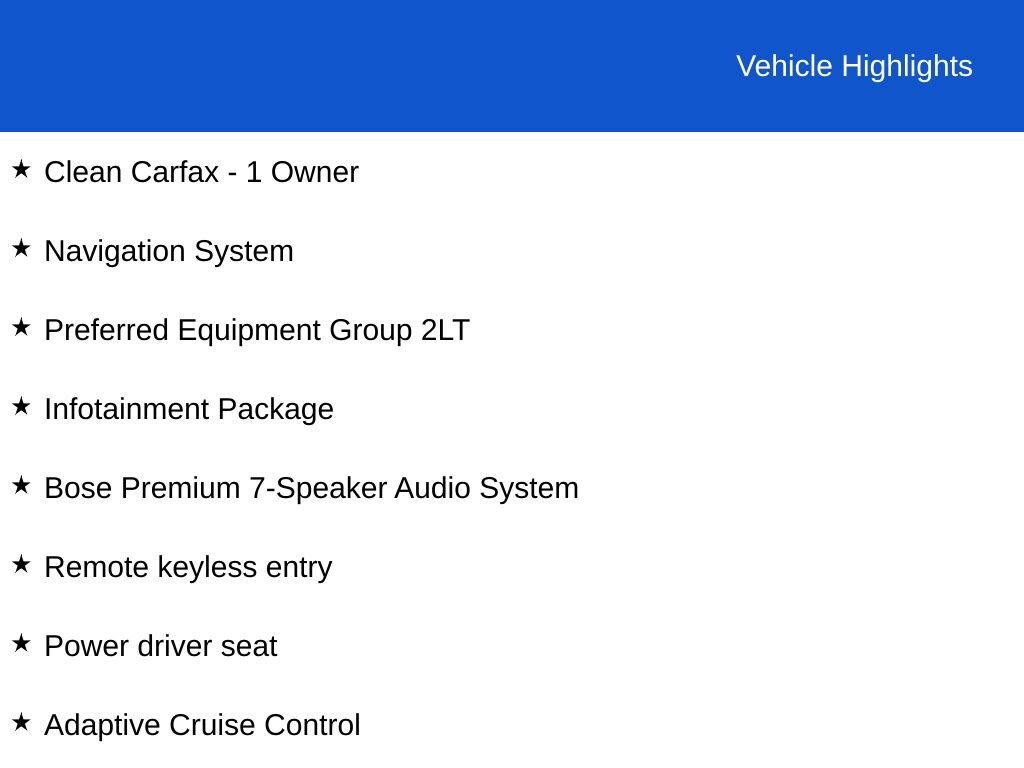Select the Infotainment Package item
The image size is (1024, 768).
(189, 409)
